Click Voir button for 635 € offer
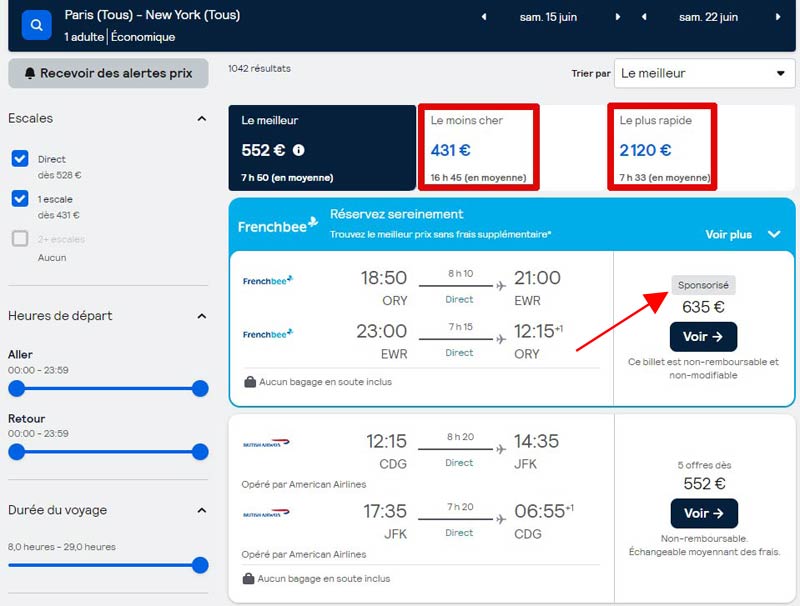800x606 pixels. pyautogui.click(x=703, y=337)
